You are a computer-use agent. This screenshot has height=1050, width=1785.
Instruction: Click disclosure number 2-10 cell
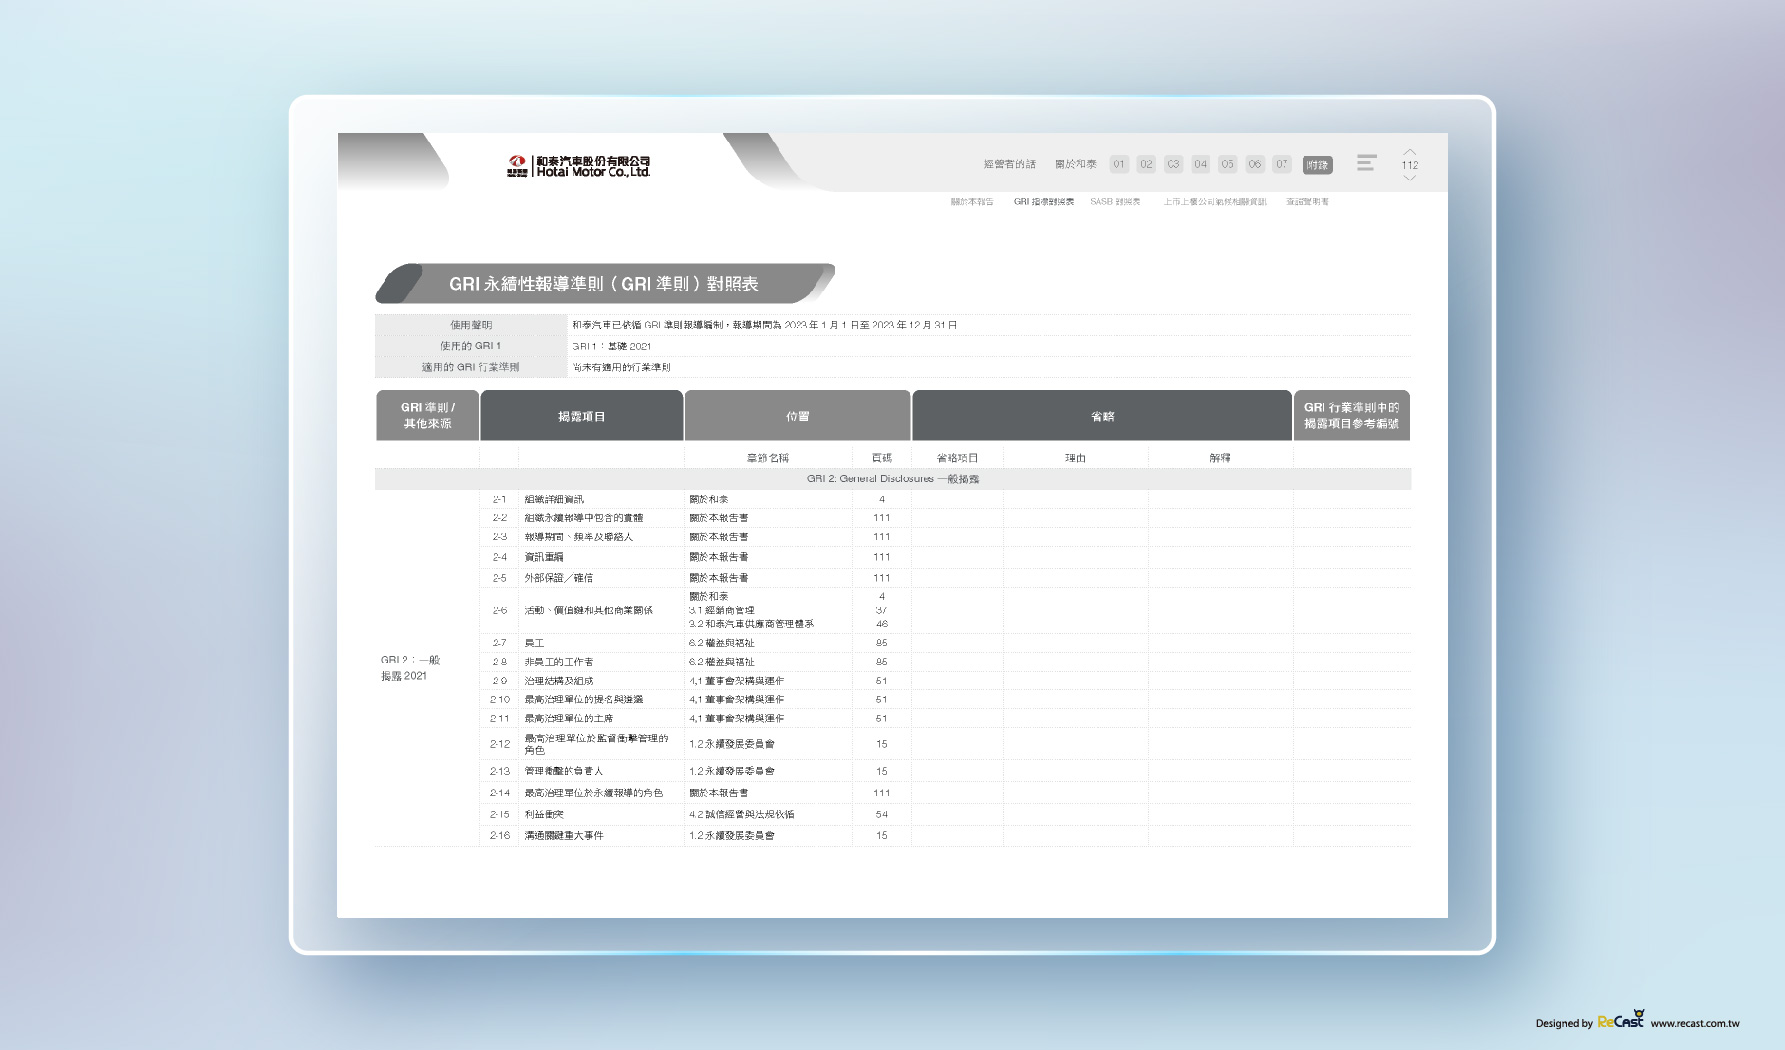[x=499, y=700]
